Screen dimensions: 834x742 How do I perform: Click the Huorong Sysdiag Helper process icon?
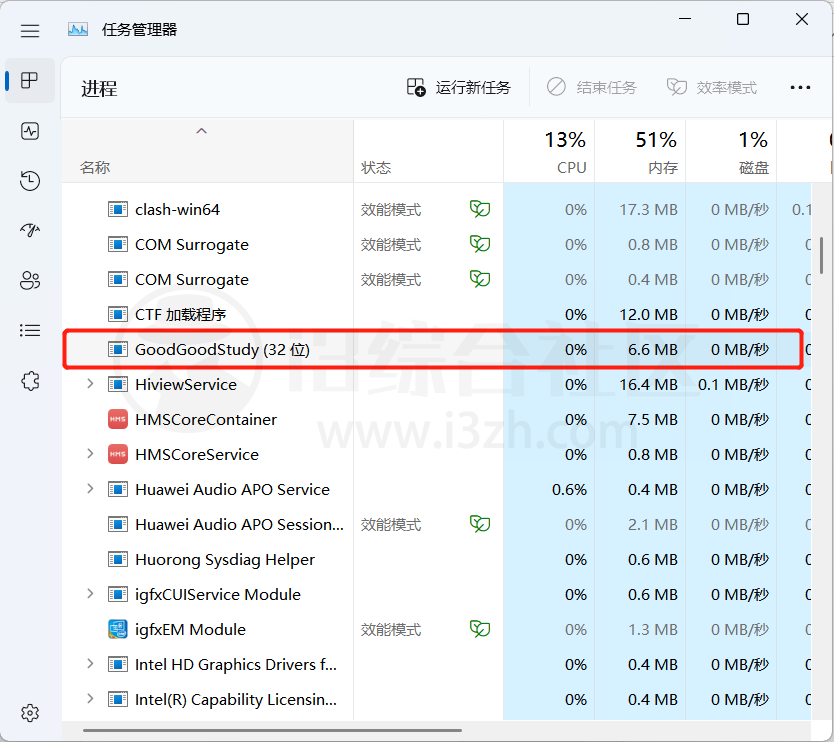(118, 559)
